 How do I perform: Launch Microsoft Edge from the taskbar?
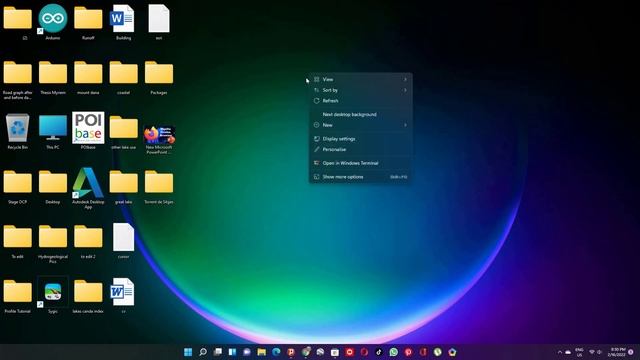click(x=276, y=352)
